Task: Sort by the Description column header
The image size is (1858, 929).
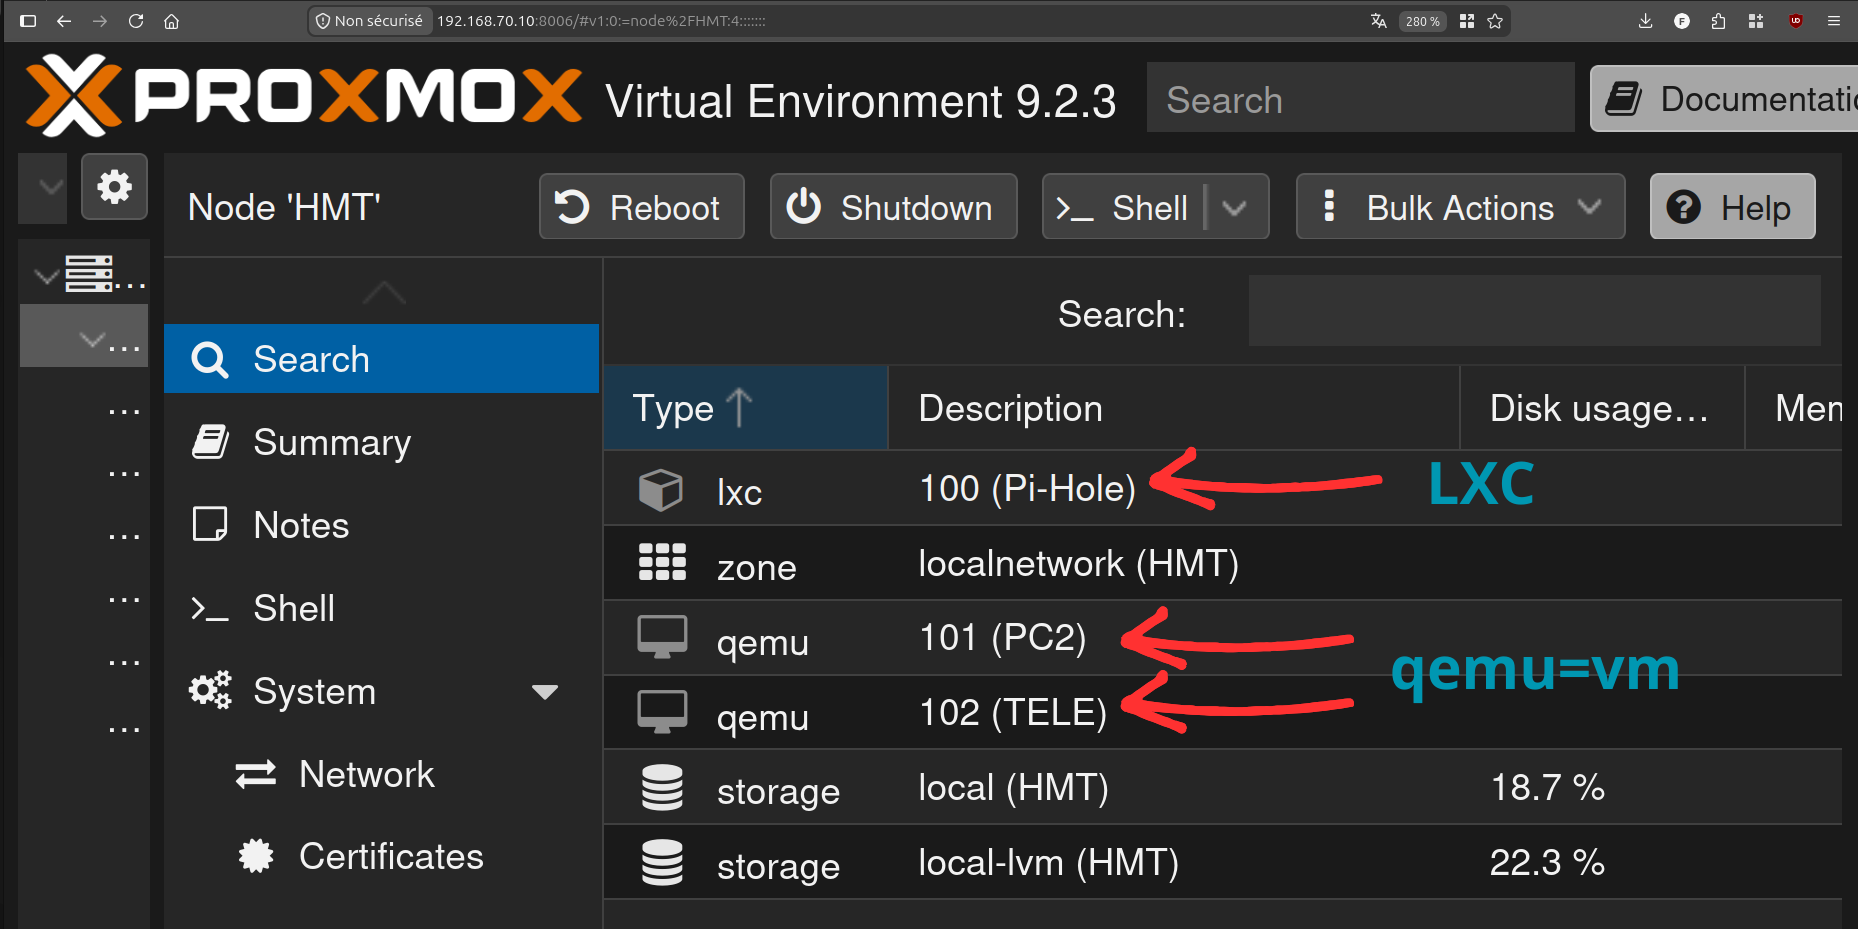Action: coord(1173,408)
